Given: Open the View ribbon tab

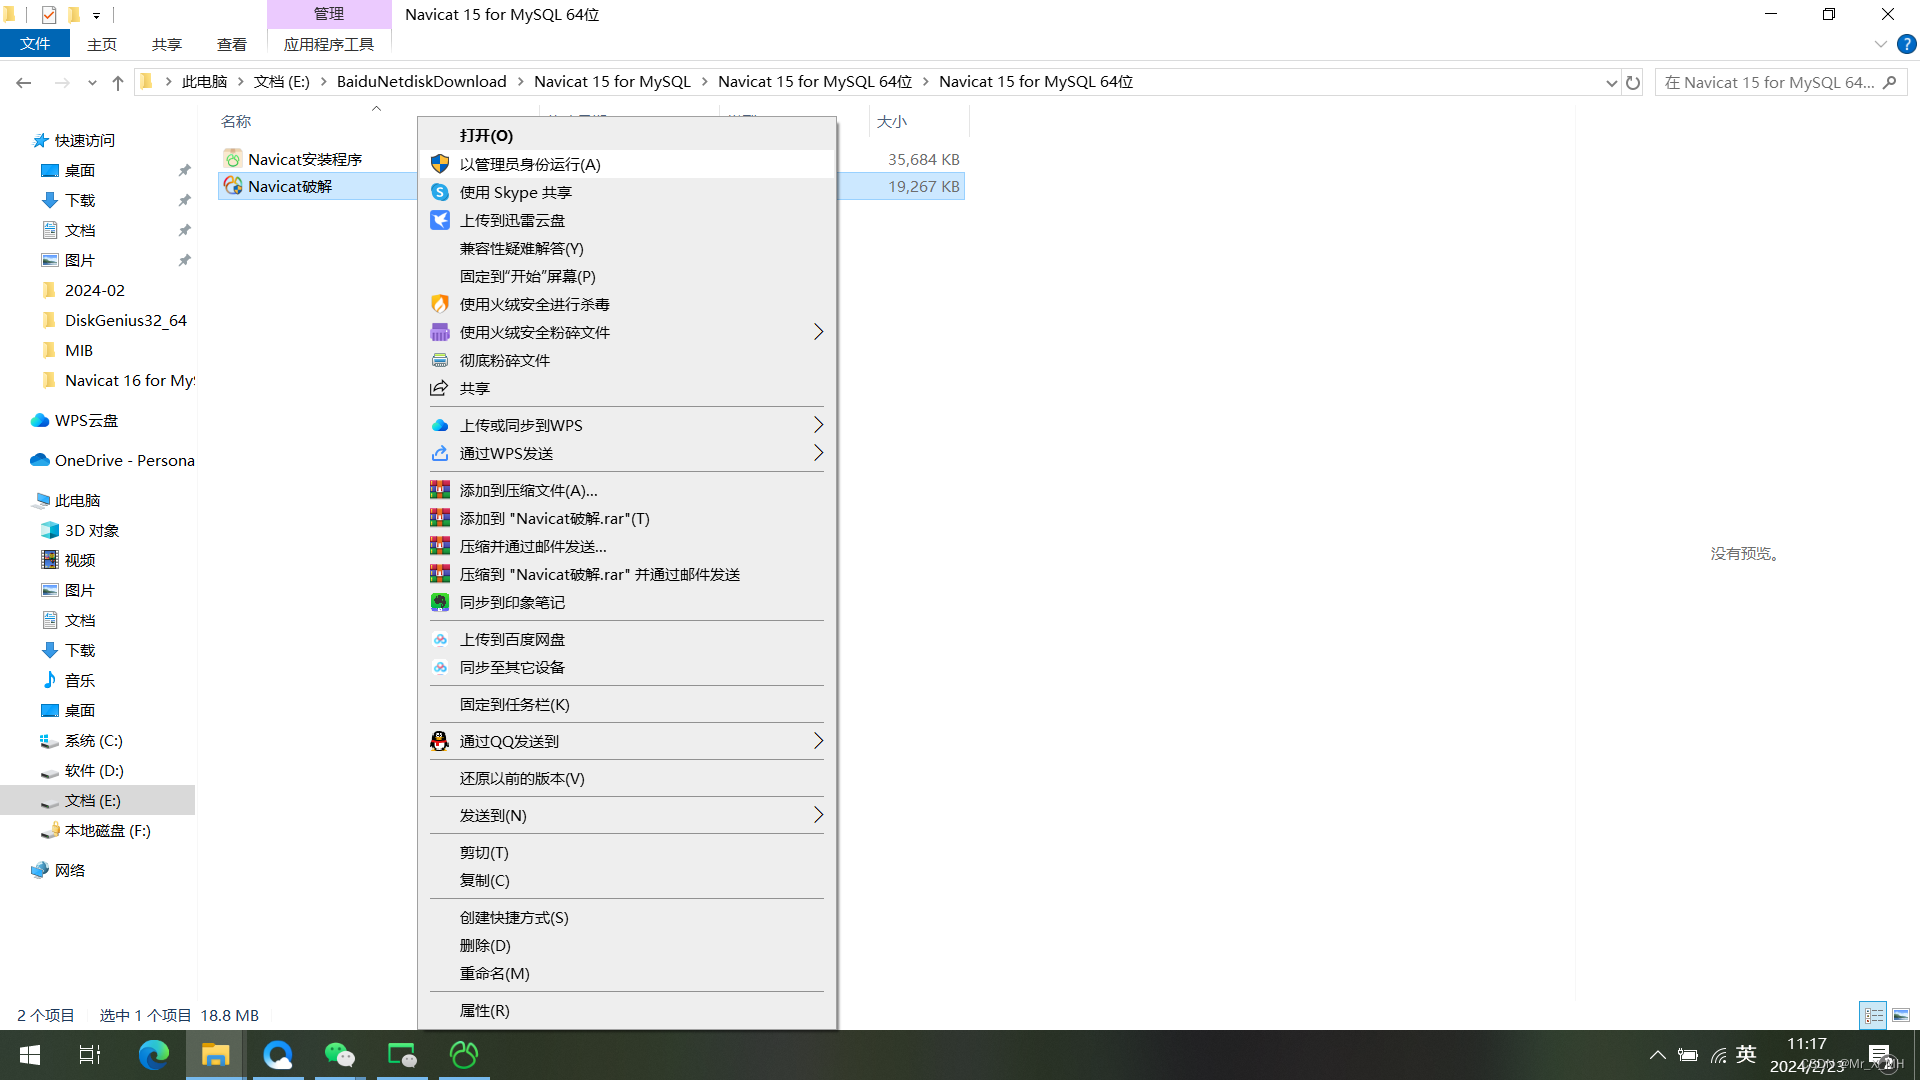Looking at the screenshot, I should click(231, 44).
